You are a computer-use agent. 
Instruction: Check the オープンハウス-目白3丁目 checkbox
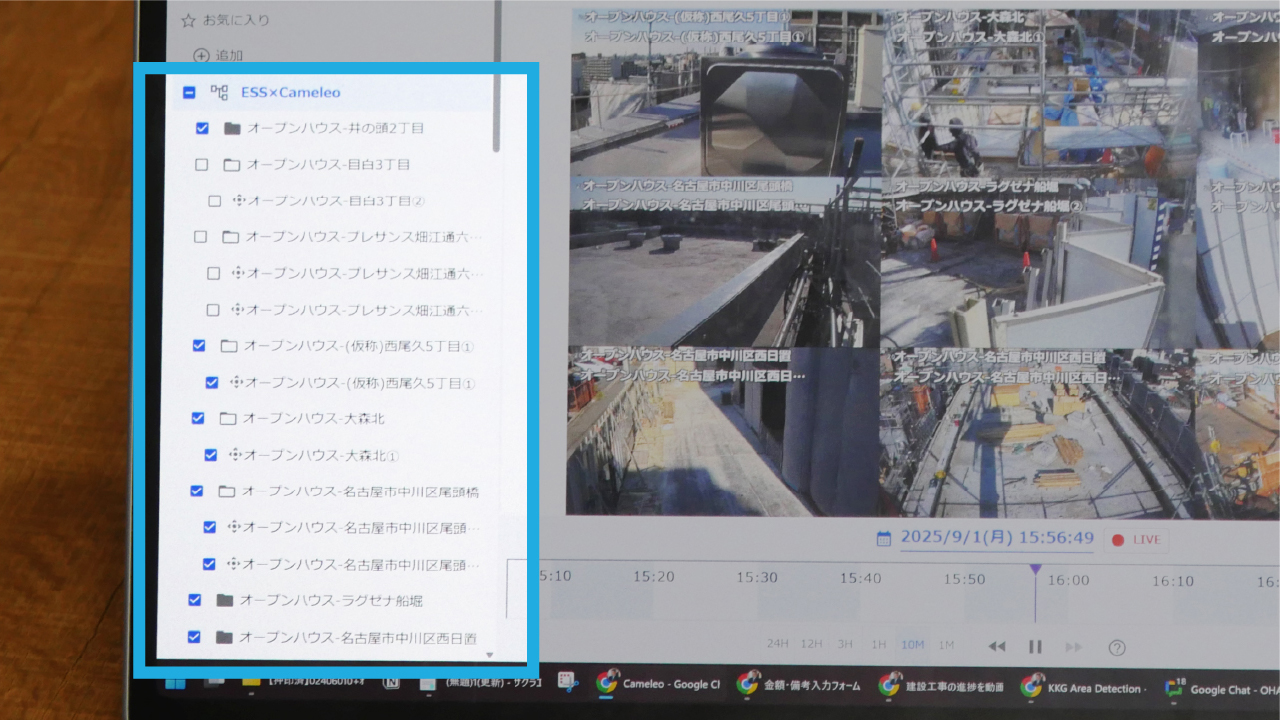pos(200,164)
